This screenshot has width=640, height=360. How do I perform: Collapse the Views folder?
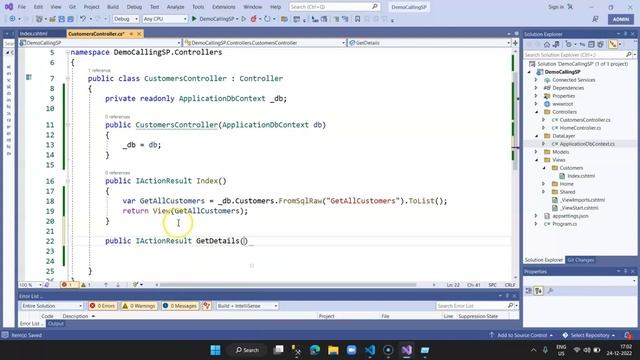pos(536,160)
